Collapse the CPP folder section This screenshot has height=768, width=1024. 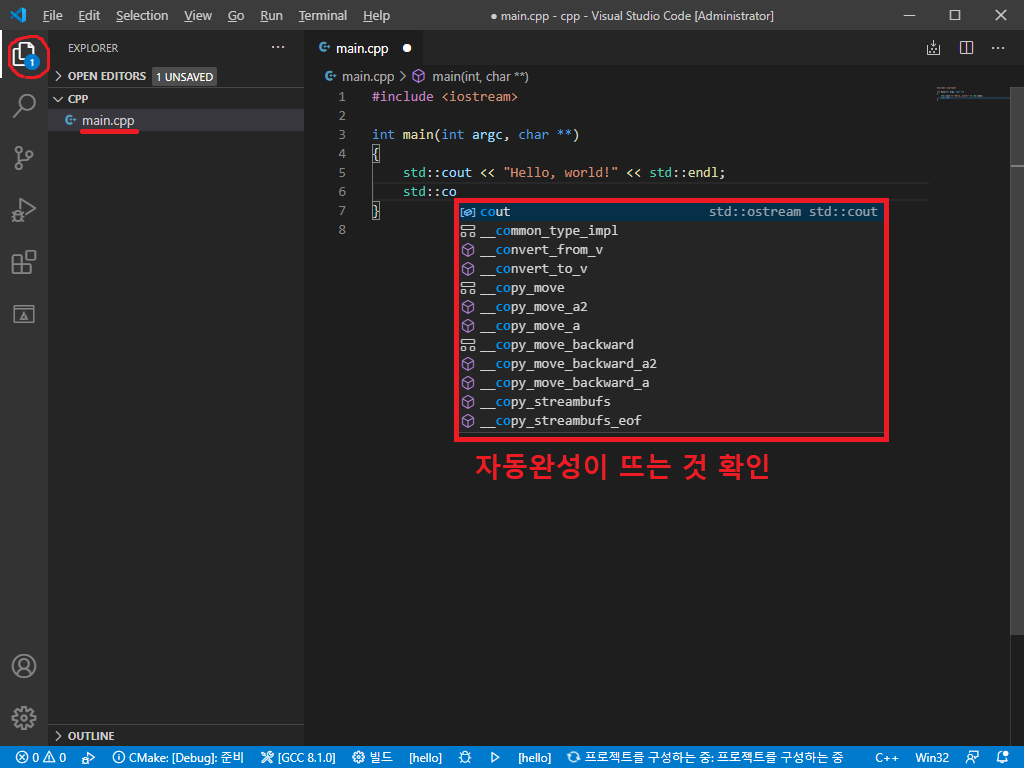(78, 99)
